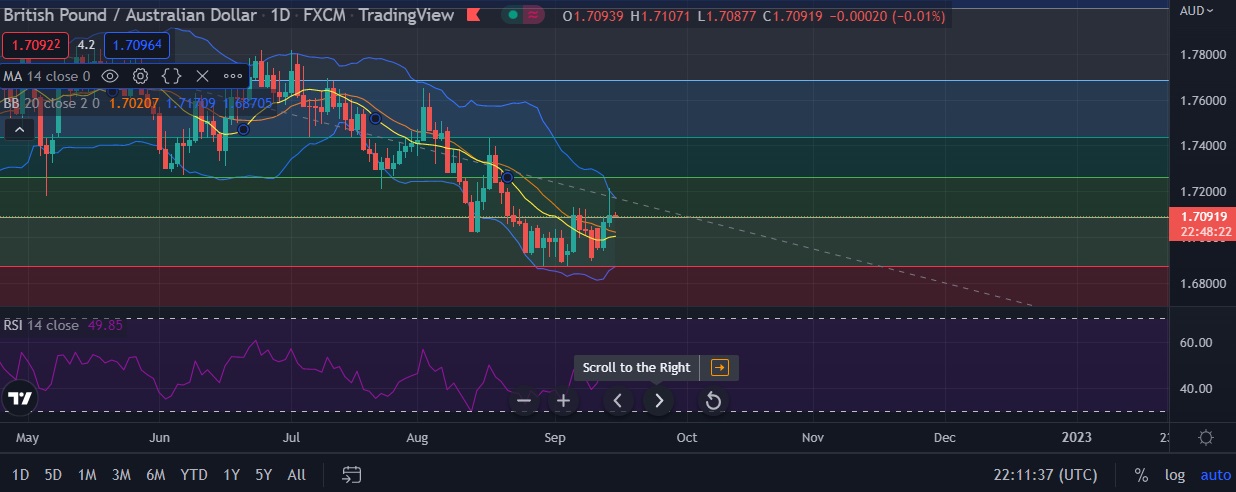Click the moving average crossover marker near late August
The height and width of the screenshot is (492, 1236).
[x=507, y=177]
